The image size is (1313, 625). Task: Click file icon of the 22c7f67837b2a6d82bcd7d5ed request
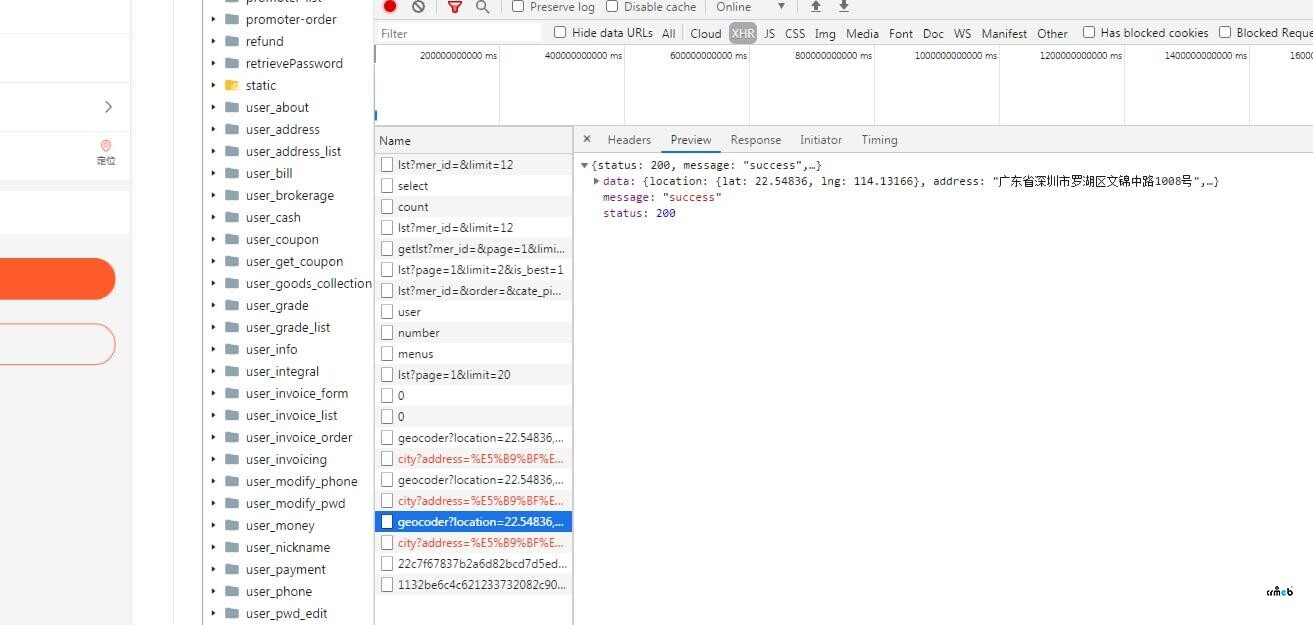pos(387,563)
